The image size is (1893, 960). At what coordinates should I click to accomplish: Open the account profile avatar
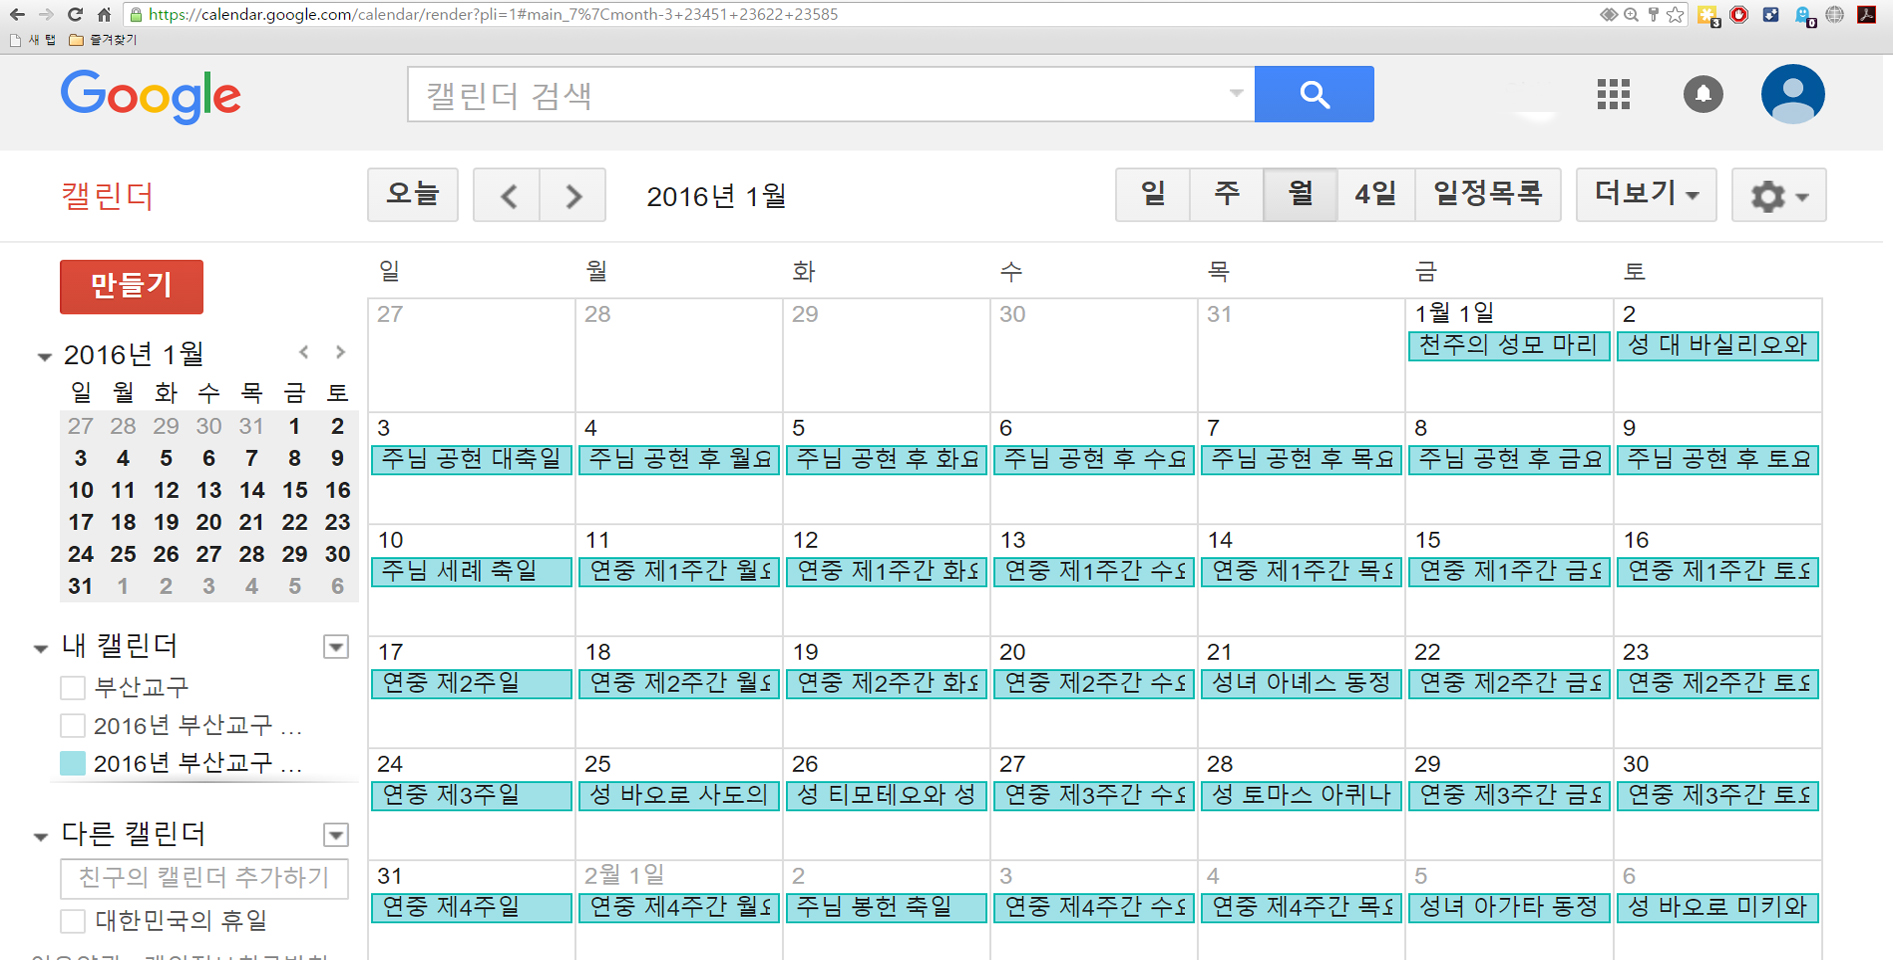tap(1792, 95)
